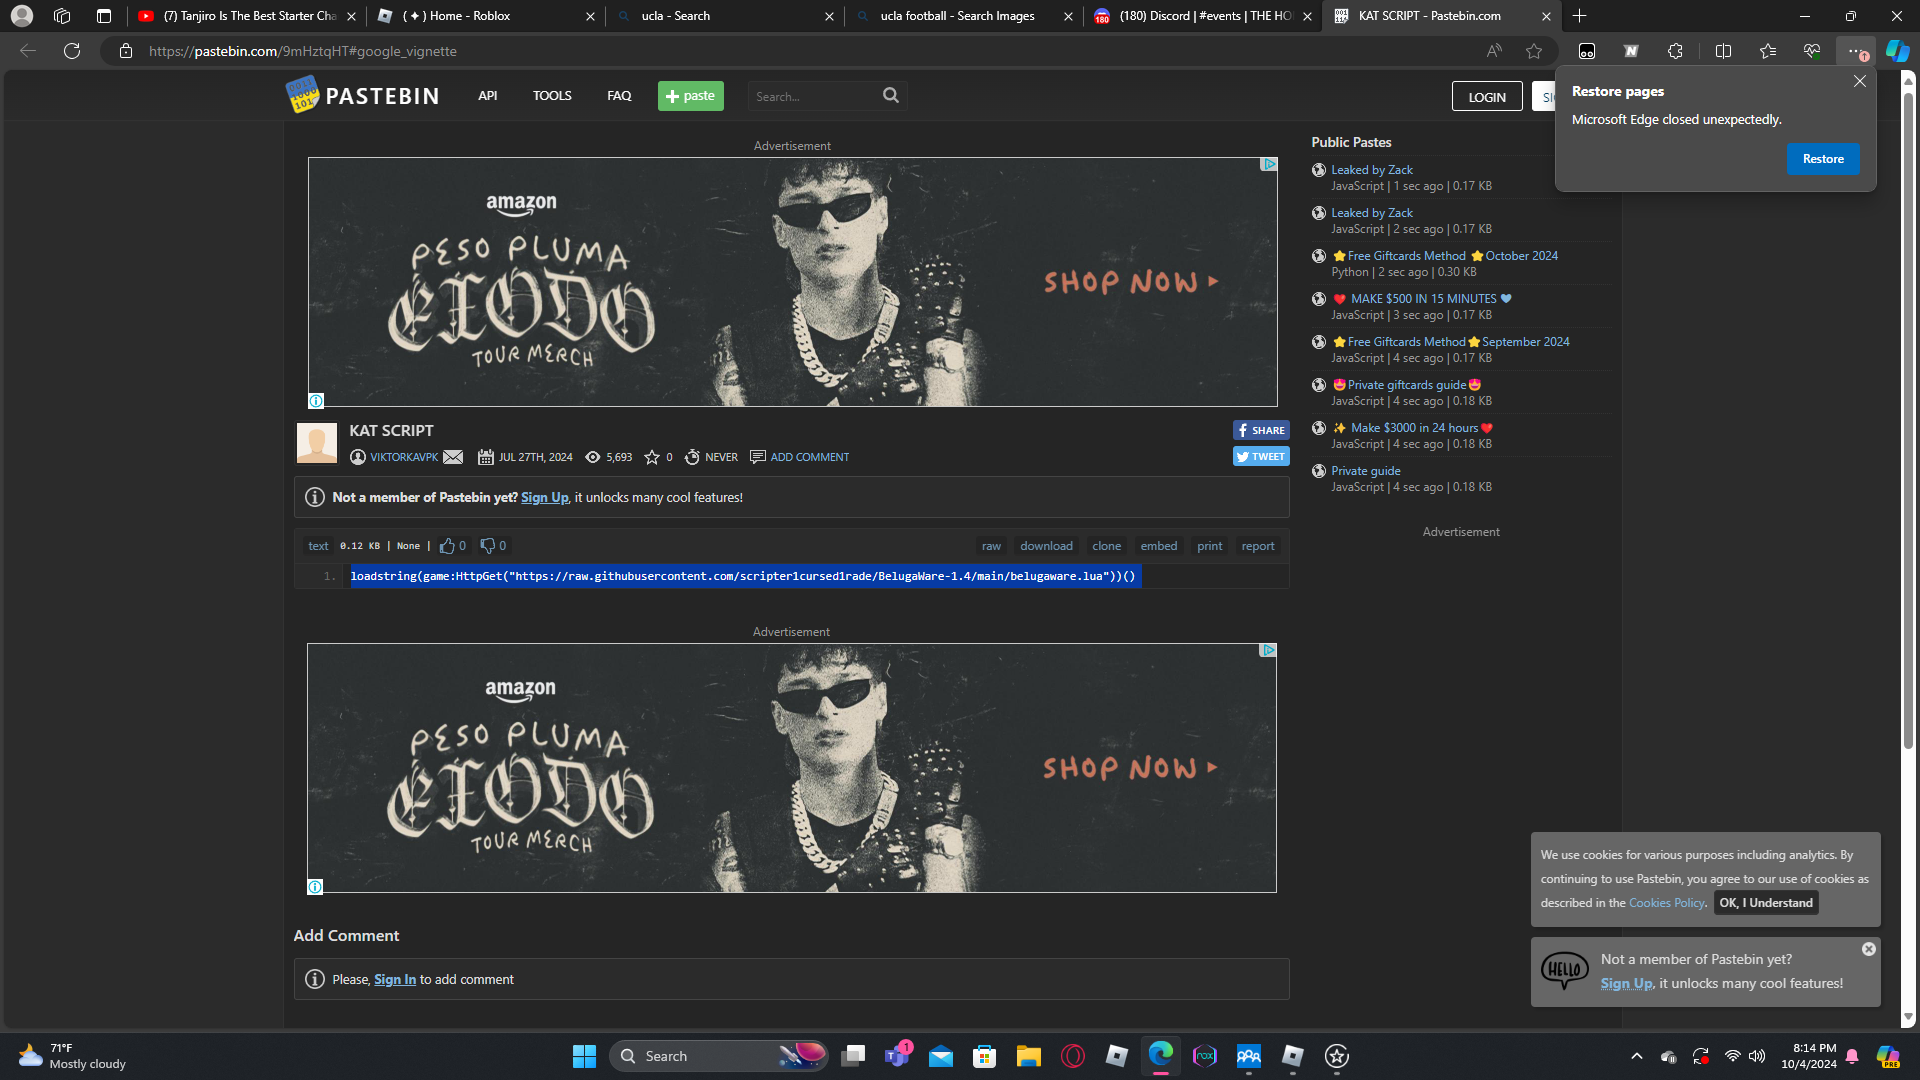The width and height of the screenshot is (1920, 1080).
Task: Open Microsoft Teams from taskbar
Action: tap(897, 1056)
